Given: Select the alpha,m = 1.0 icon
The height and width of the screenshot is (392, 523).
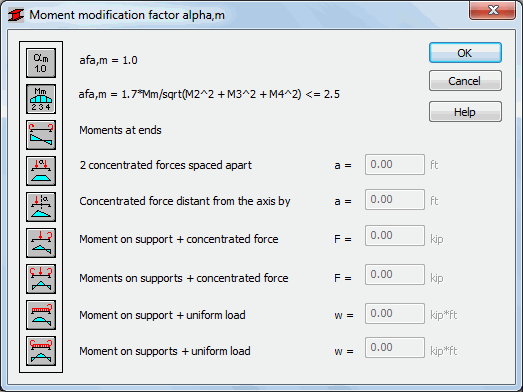Looking at the screenshot, I should [x=41, y=63].
